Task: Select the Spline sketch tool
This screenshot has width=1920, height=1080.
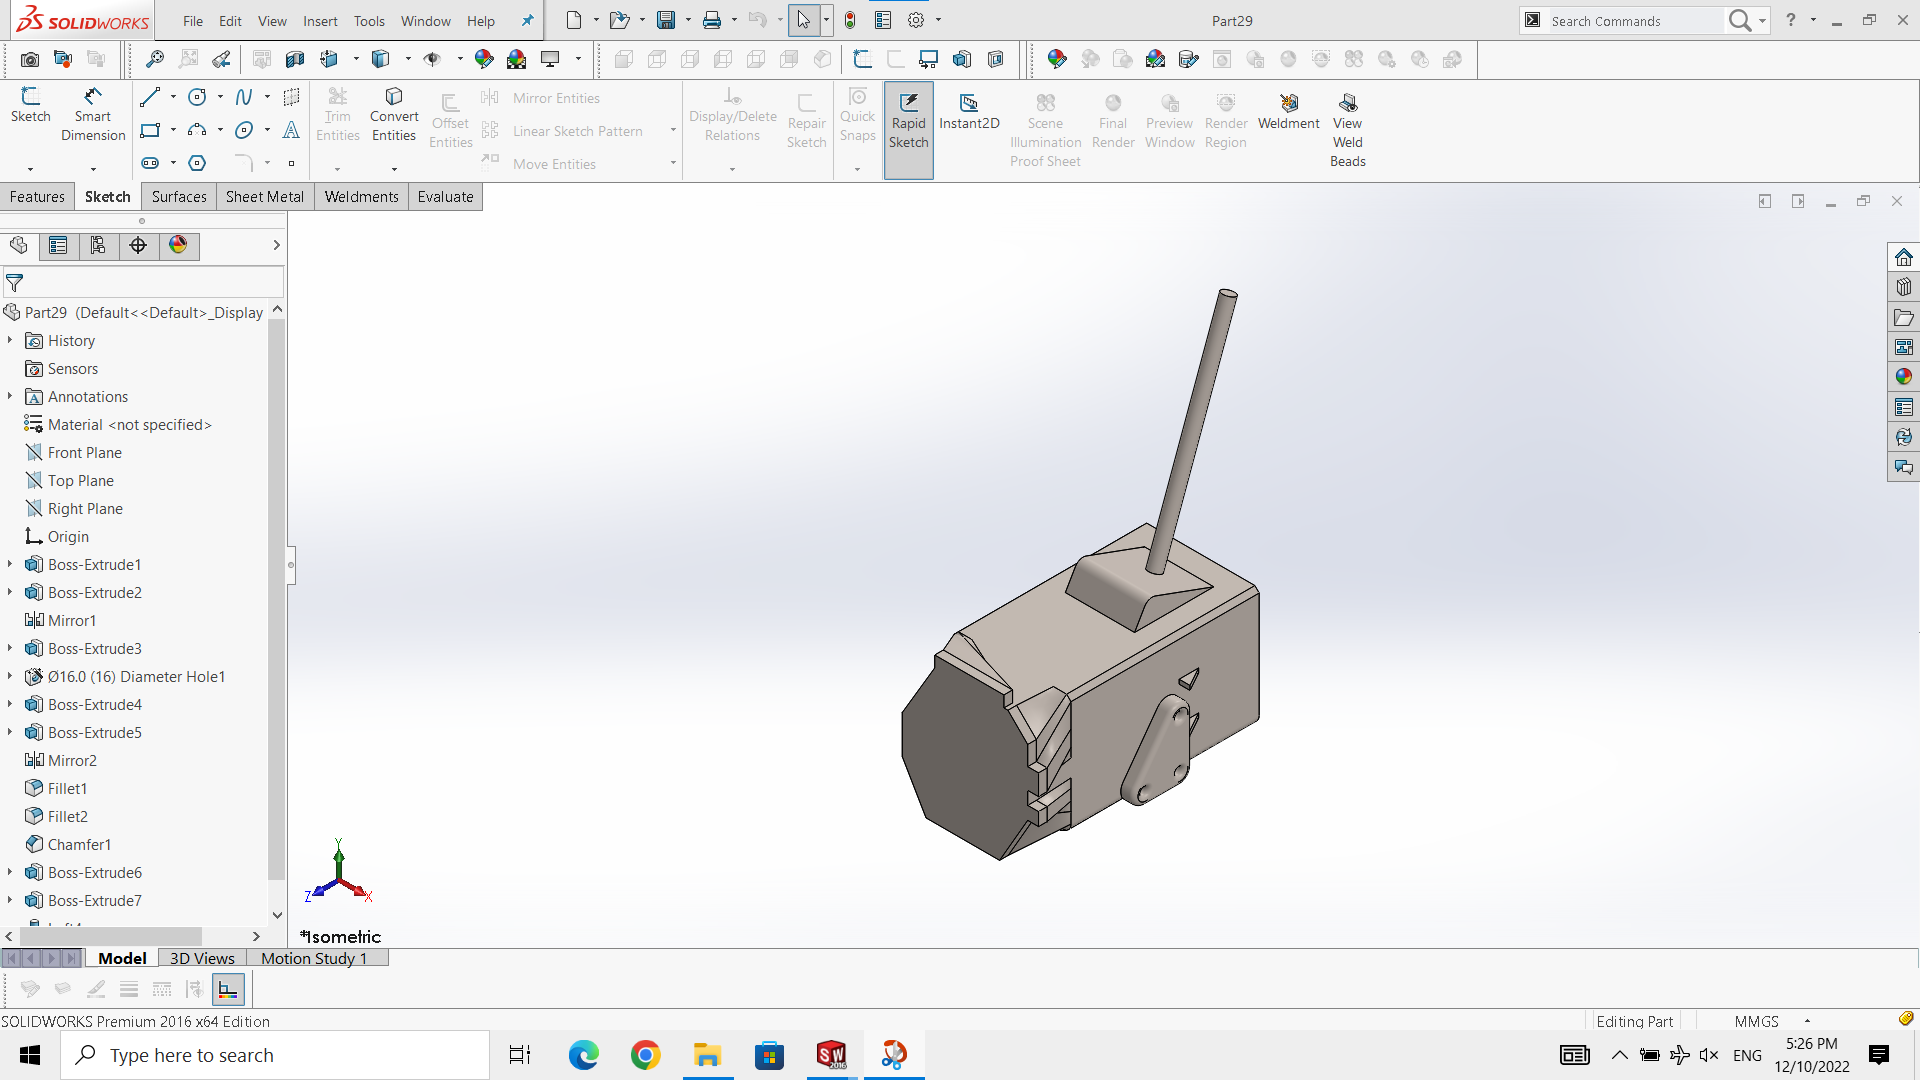Action: point(244,97)
